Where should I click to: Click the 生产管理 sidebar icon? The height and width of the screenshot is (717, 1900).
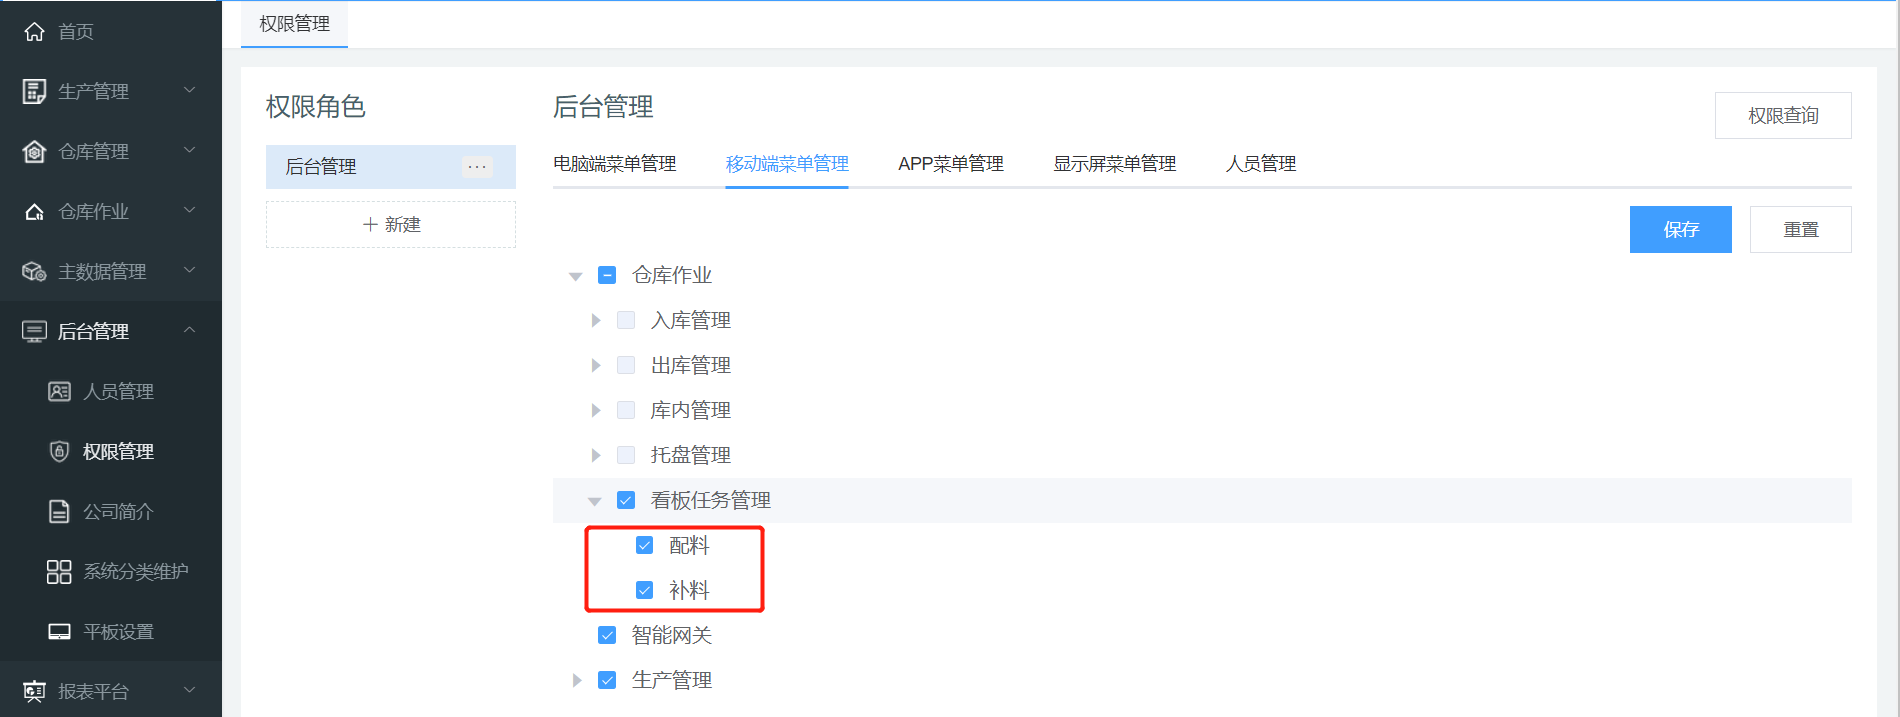click(34, 92)
